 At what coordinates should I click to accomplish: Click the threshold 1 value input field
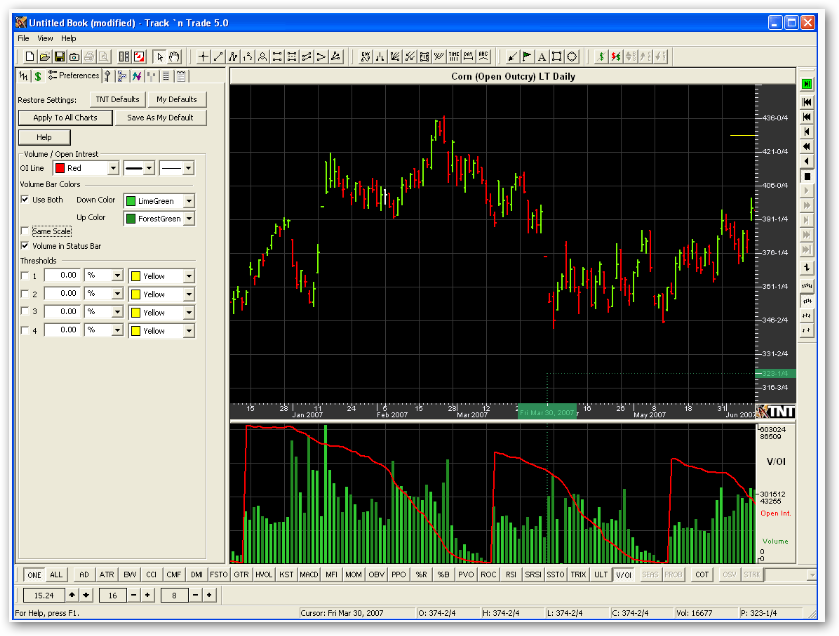coord(63,276)
